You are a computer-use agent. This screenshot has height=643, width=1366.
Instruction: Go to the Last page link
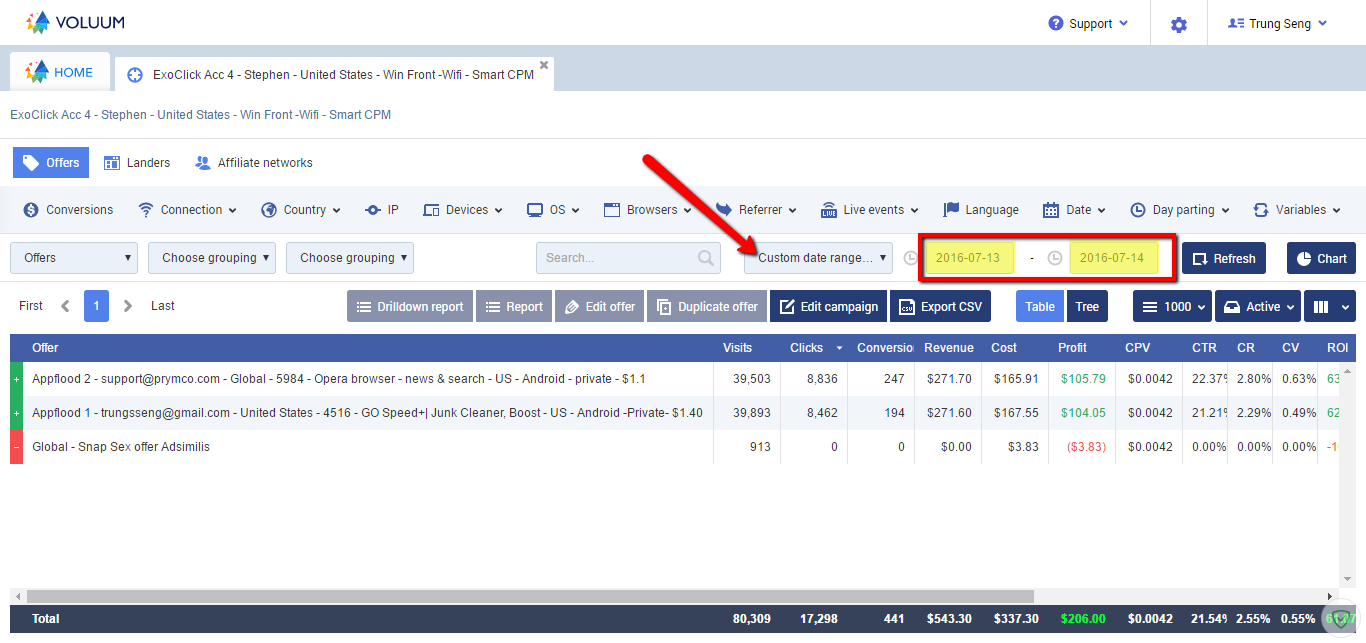coord(163,306)
